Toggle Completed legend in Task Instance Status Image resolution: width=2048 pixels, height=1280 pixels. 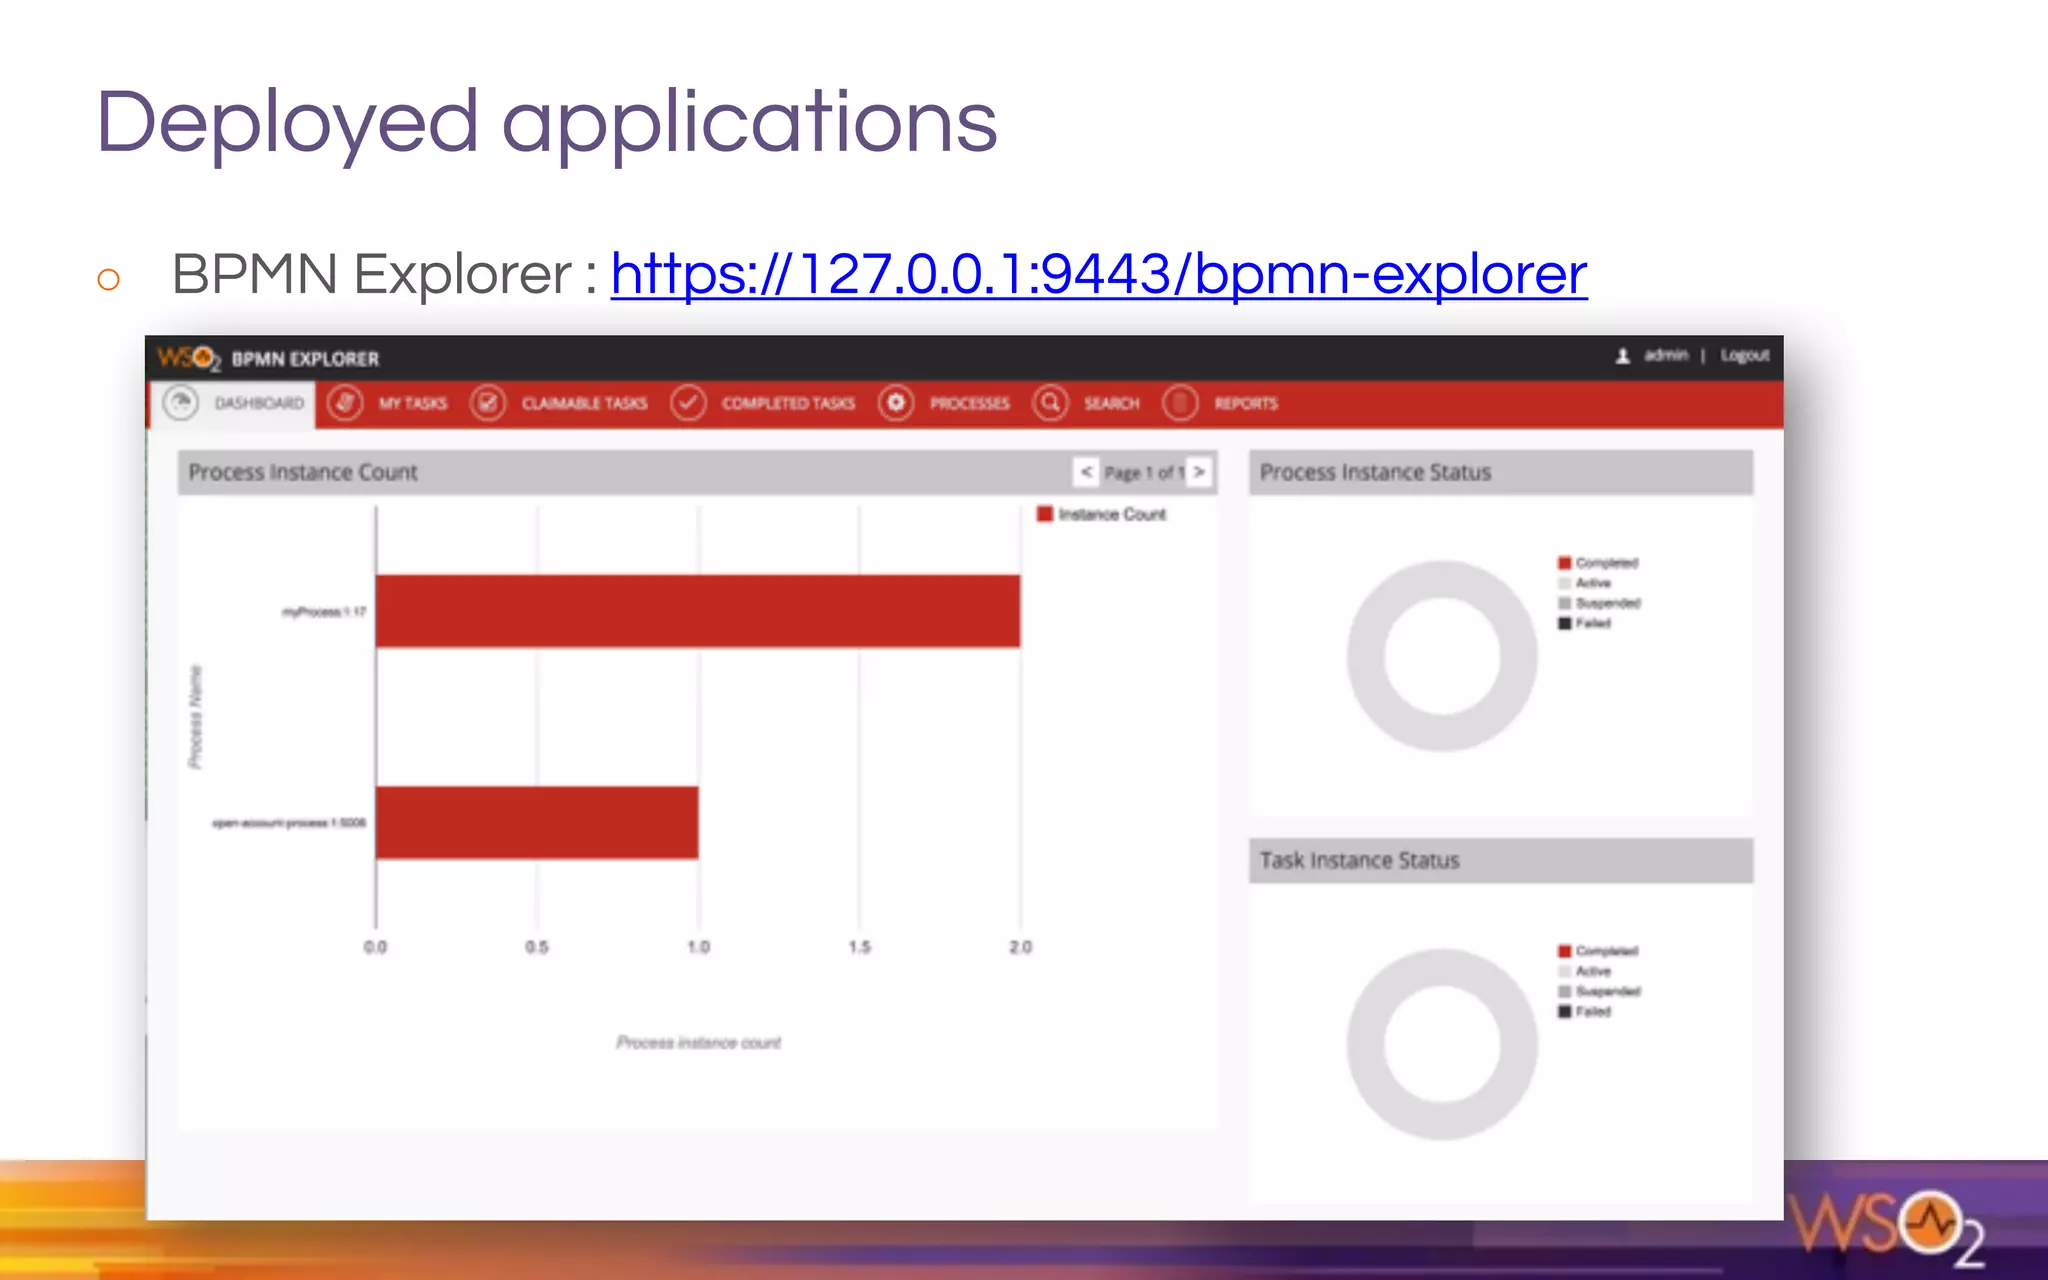click(1598, 951)
